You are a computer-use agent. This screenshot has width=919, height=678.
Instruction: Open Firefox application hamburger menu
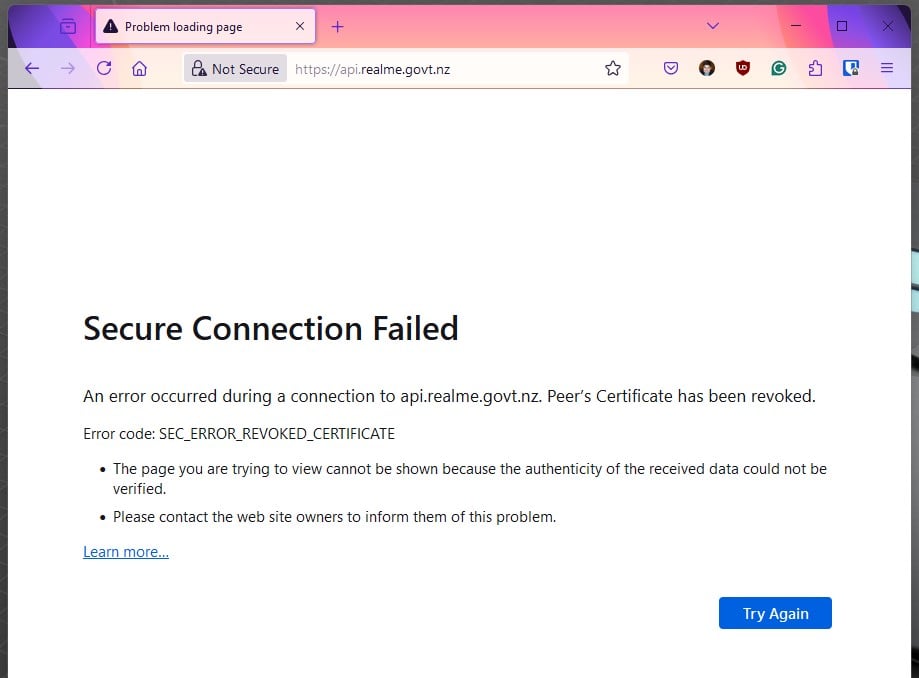coord(886,69)
